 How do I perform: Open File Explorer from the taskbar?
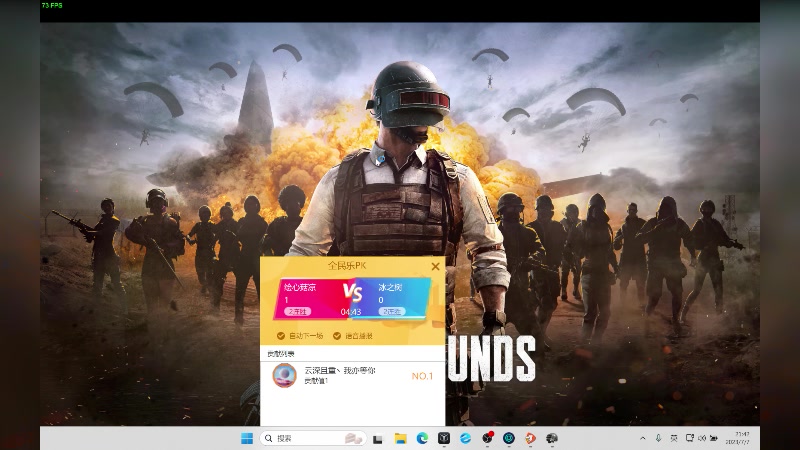401,438
